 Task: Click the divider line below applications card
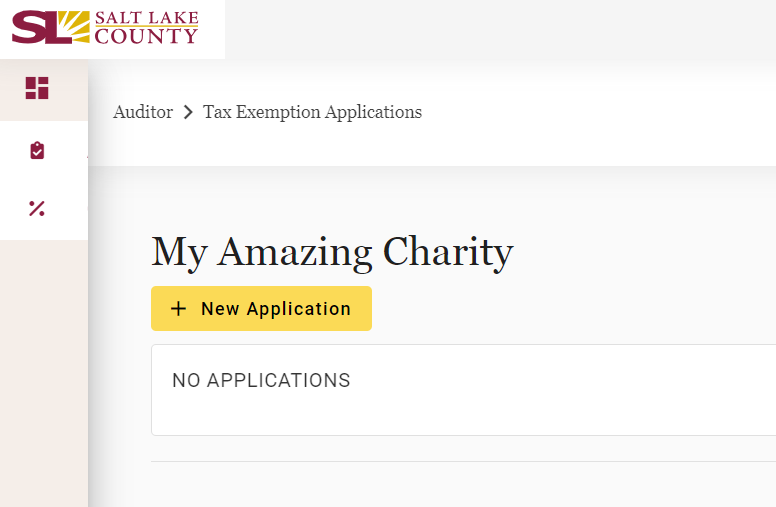pyautogui.click(x=460, y=461)
